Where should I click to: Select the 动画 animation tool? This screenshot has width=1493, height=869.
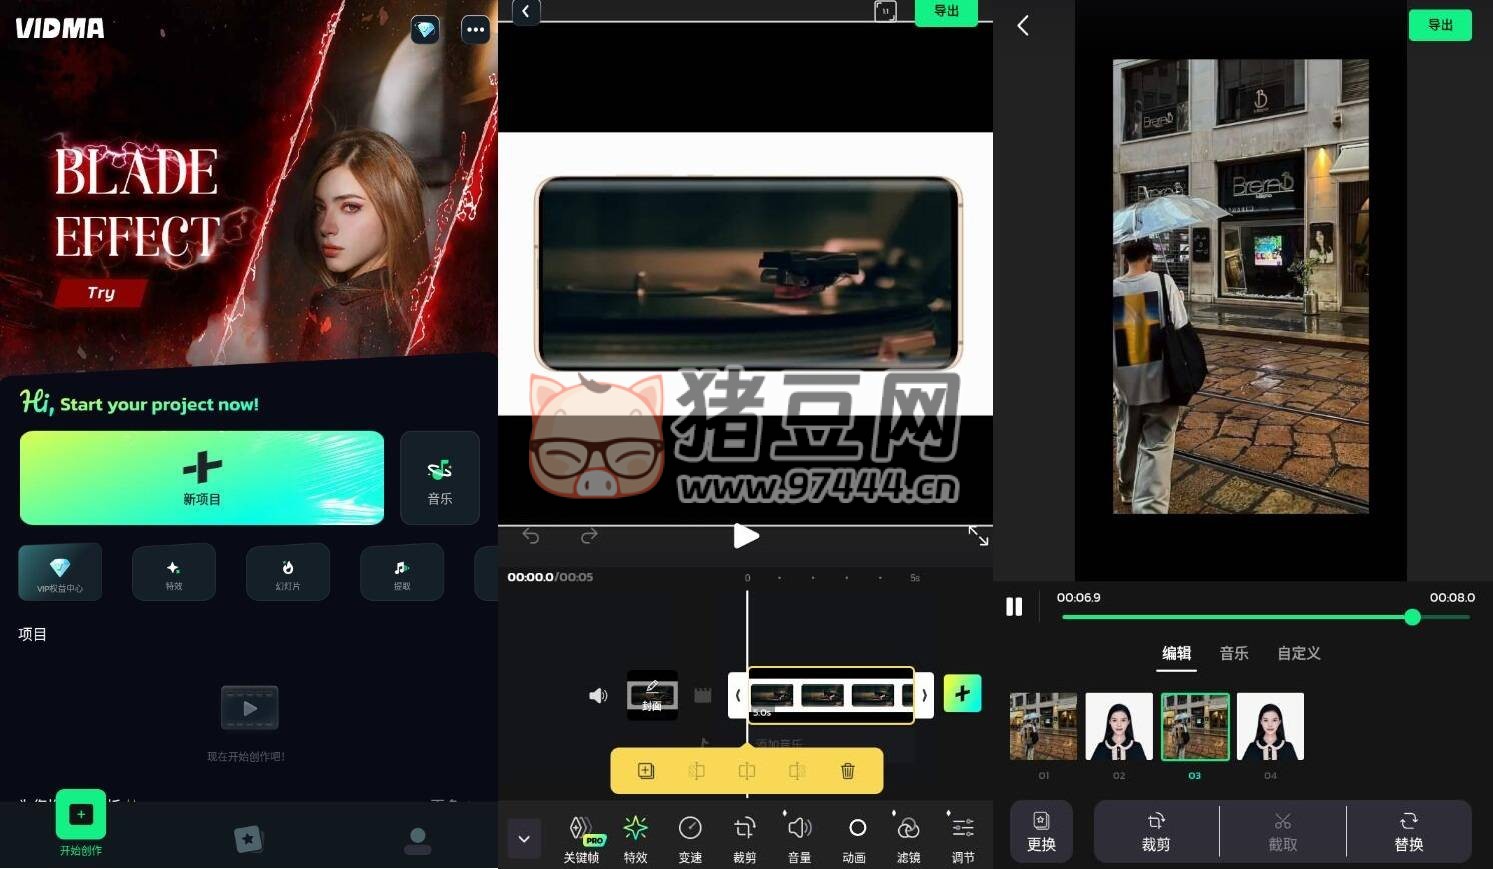point(855,836)
